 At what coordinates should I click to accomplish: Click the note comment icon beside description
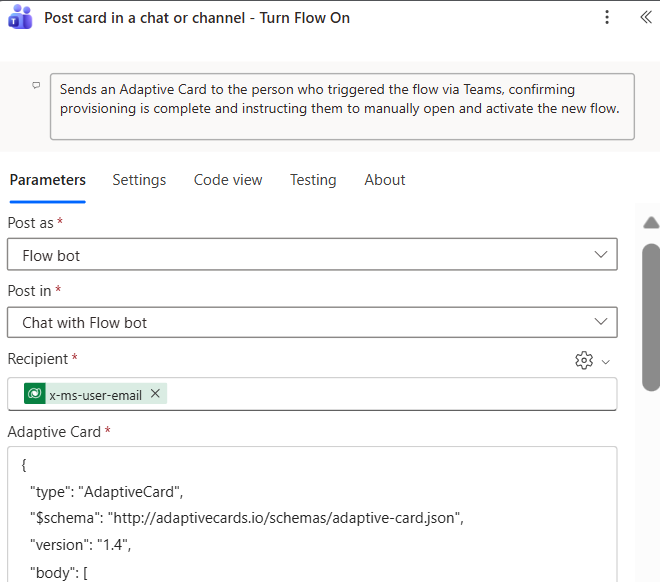click(x=37, y=86)
